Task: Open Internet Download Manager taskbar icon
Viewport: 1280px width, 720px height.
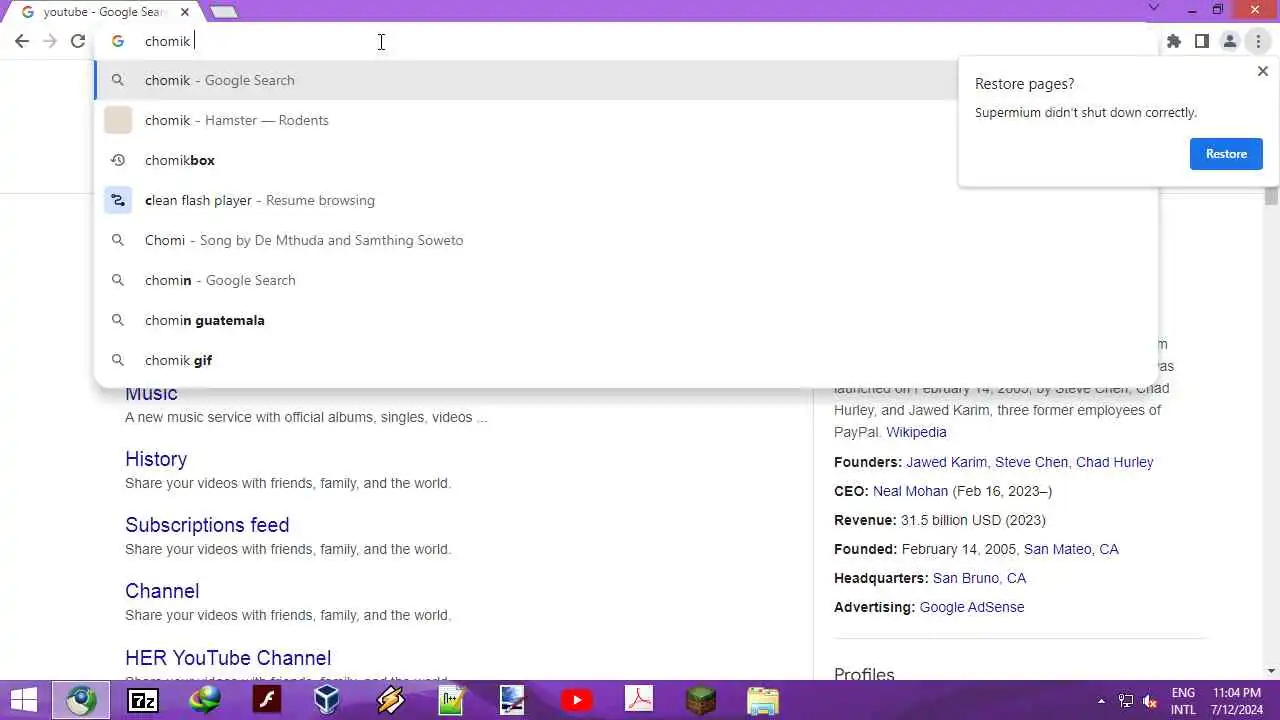Action: point(205,700)
